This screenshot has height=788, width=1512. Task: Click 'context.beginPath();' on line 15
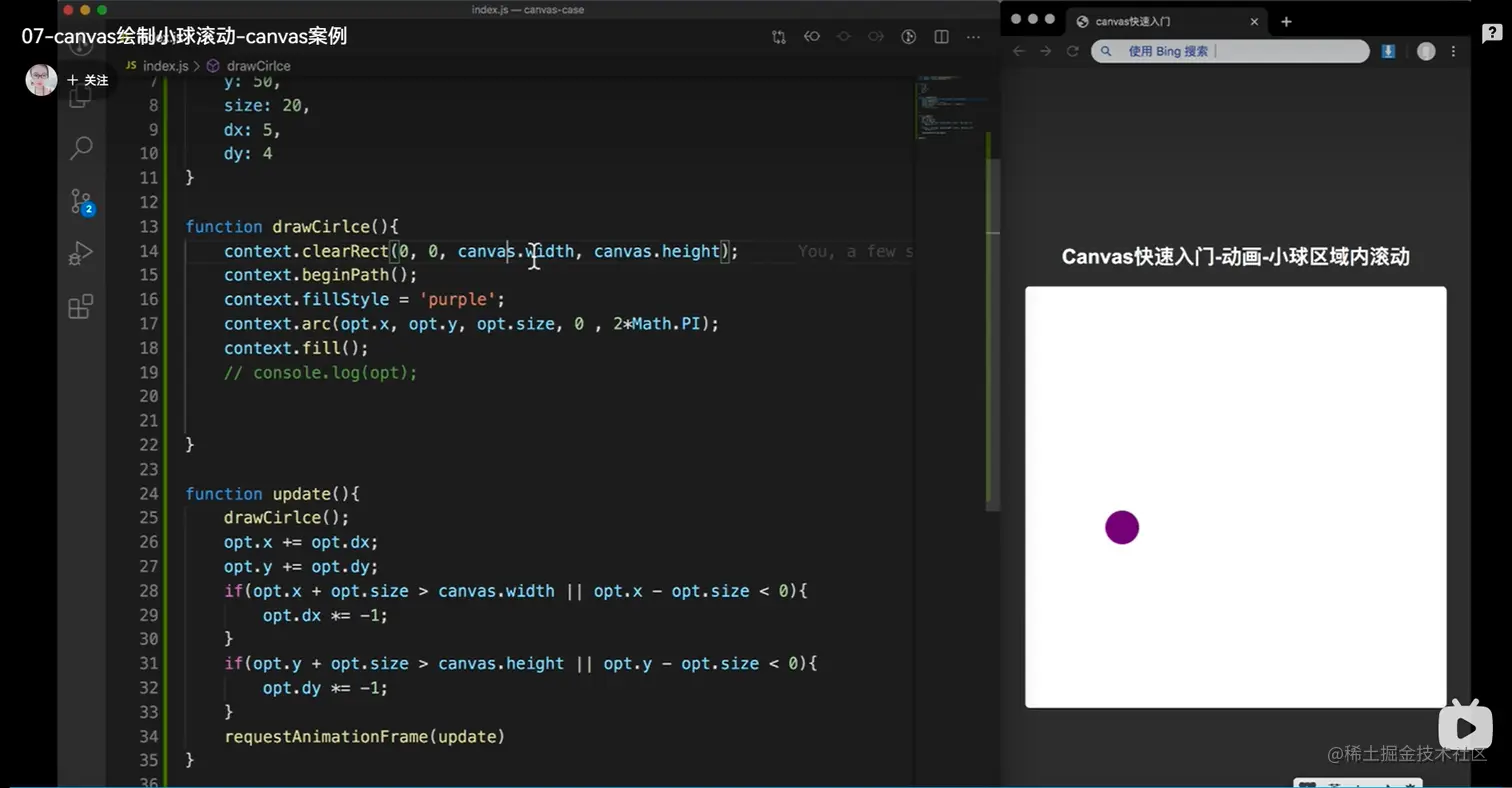(x=321, y=275)
